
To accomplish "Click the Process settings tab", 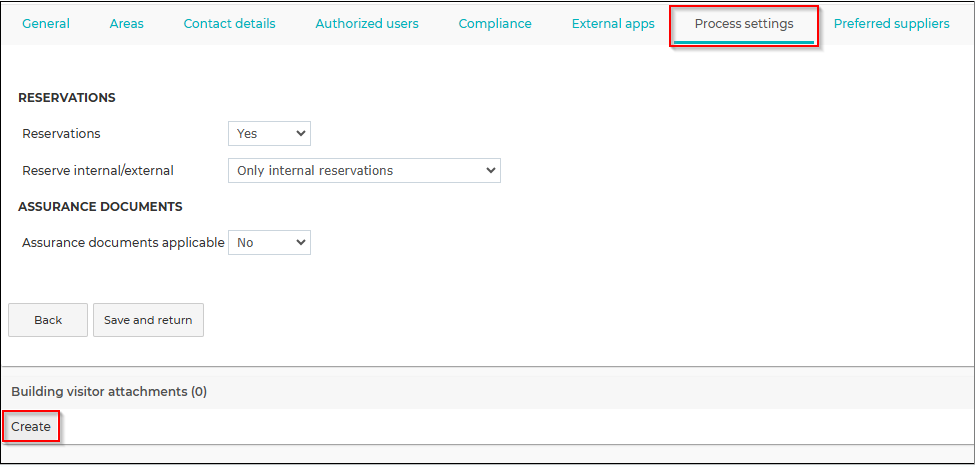I will coord(744,24).
